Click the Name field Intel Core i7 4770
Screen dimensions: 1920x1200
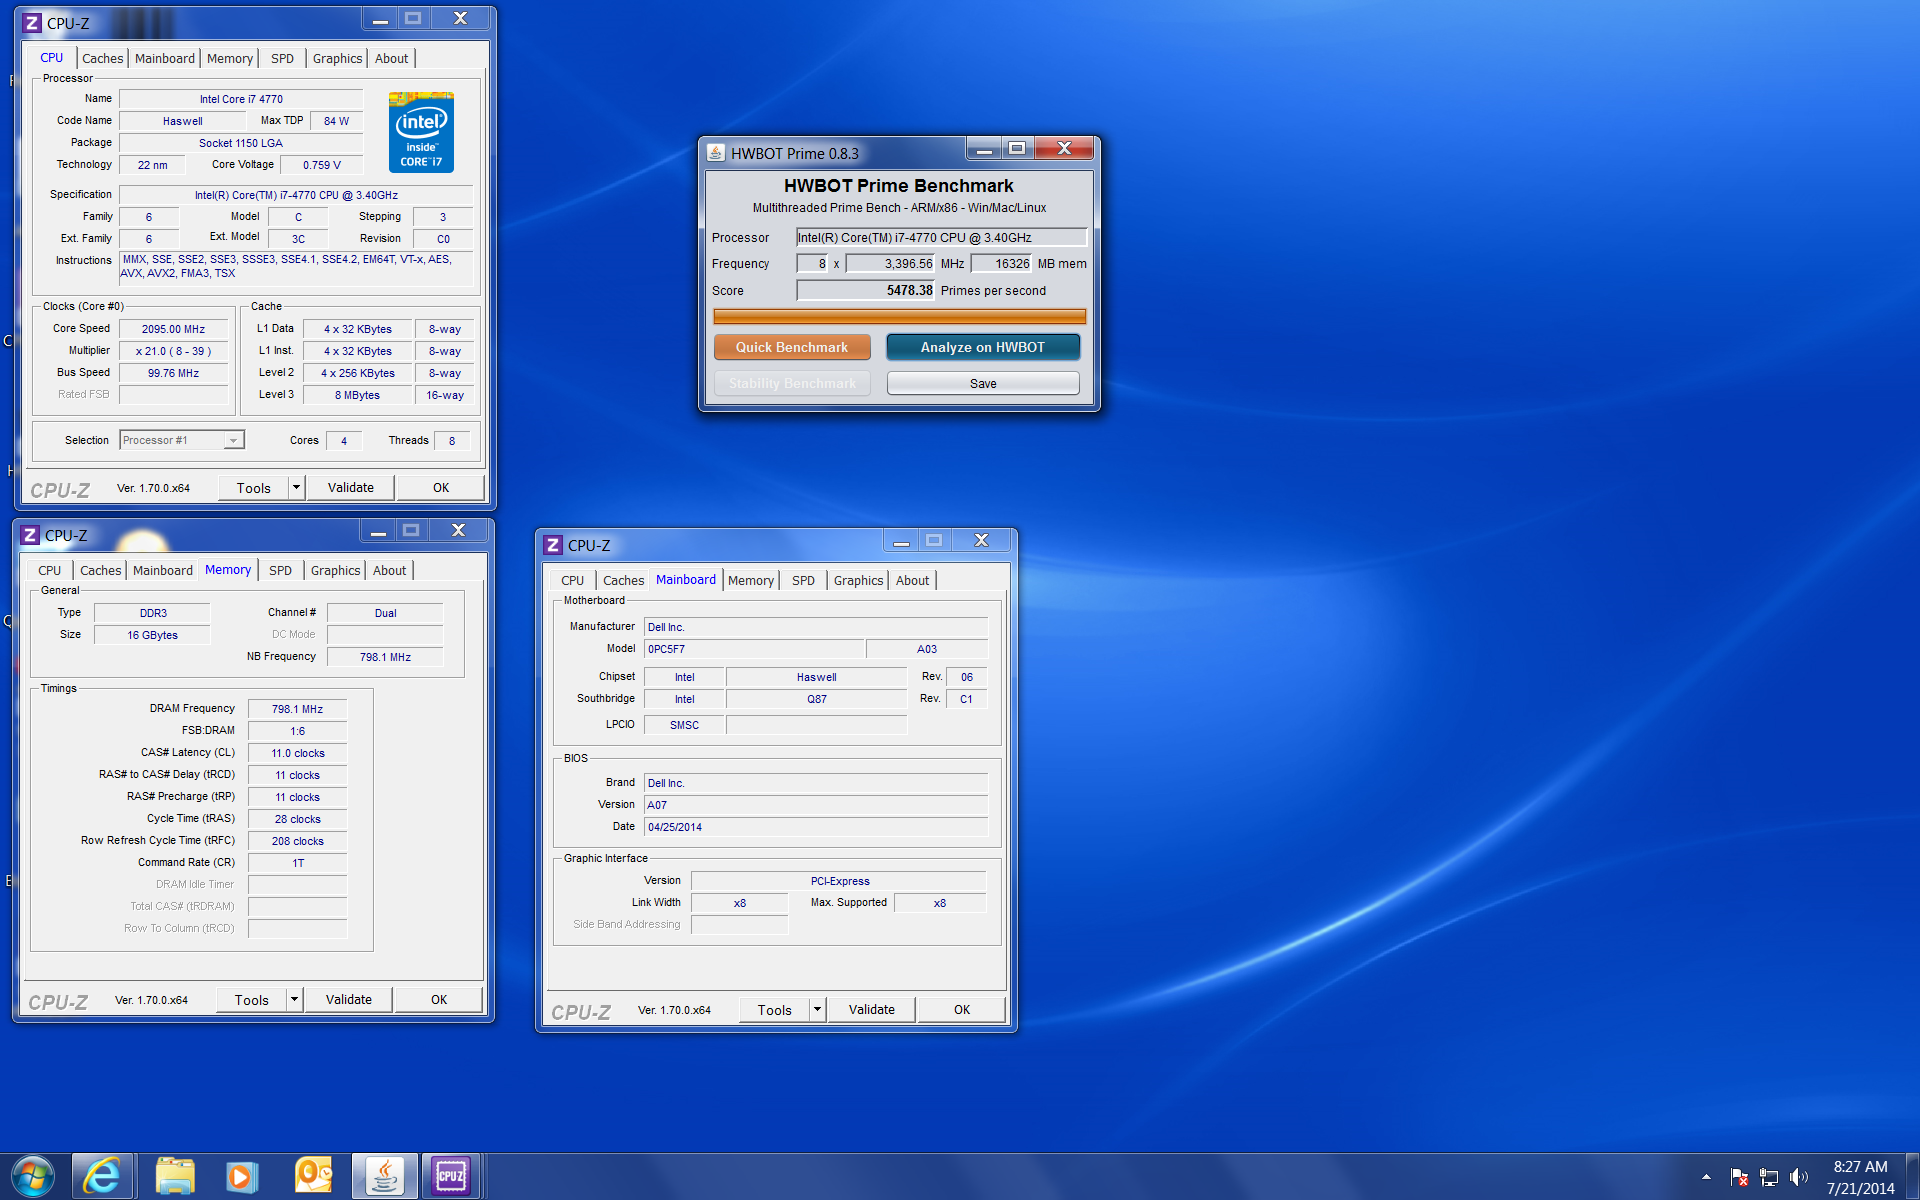[x=241, y=99]
